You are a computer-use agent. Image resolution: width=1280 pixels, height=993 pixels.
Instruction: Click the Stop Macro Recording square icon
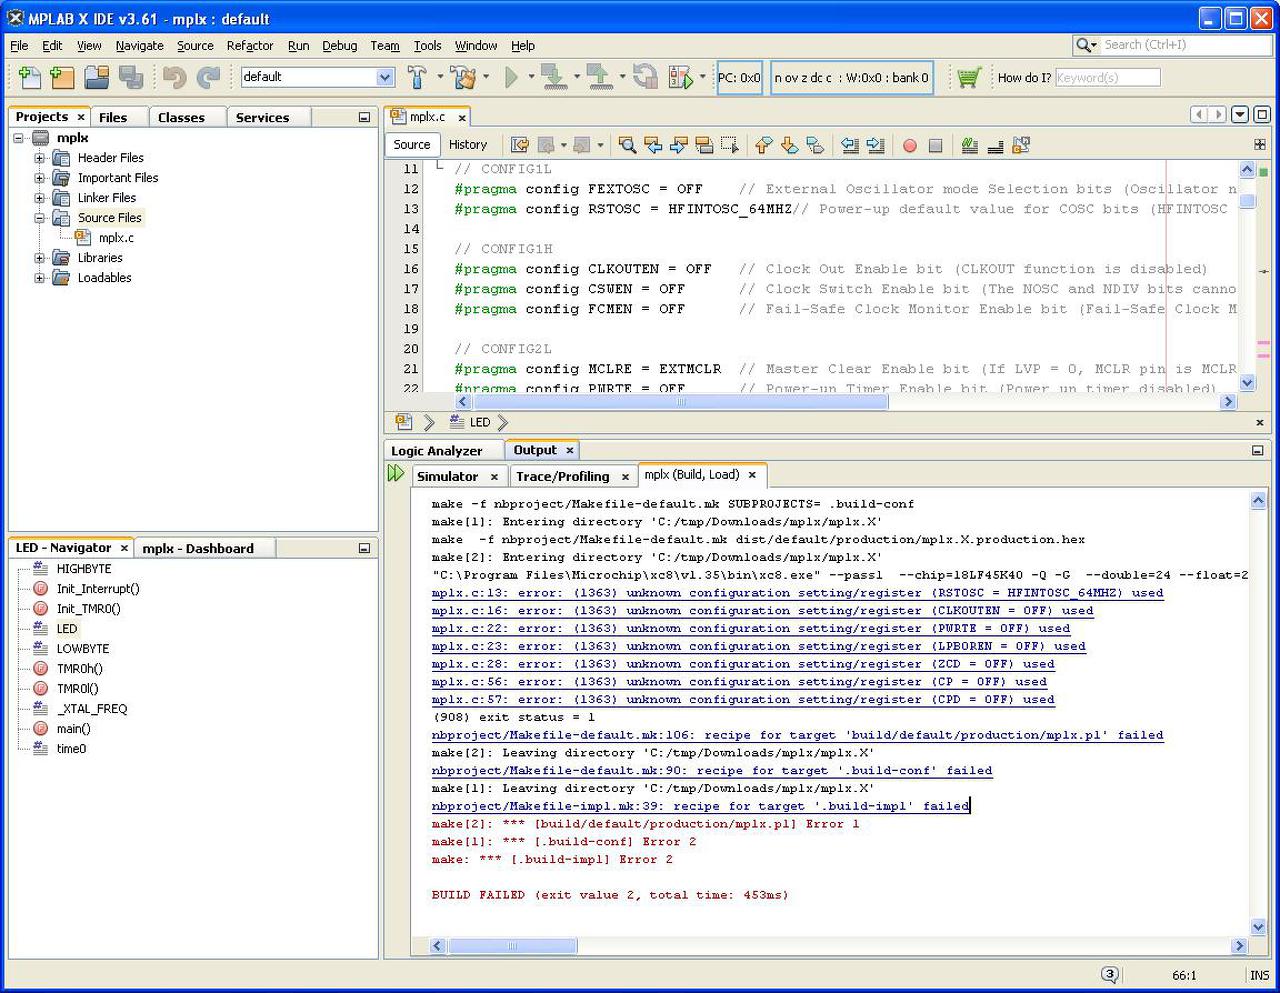(x=935, y=145)
